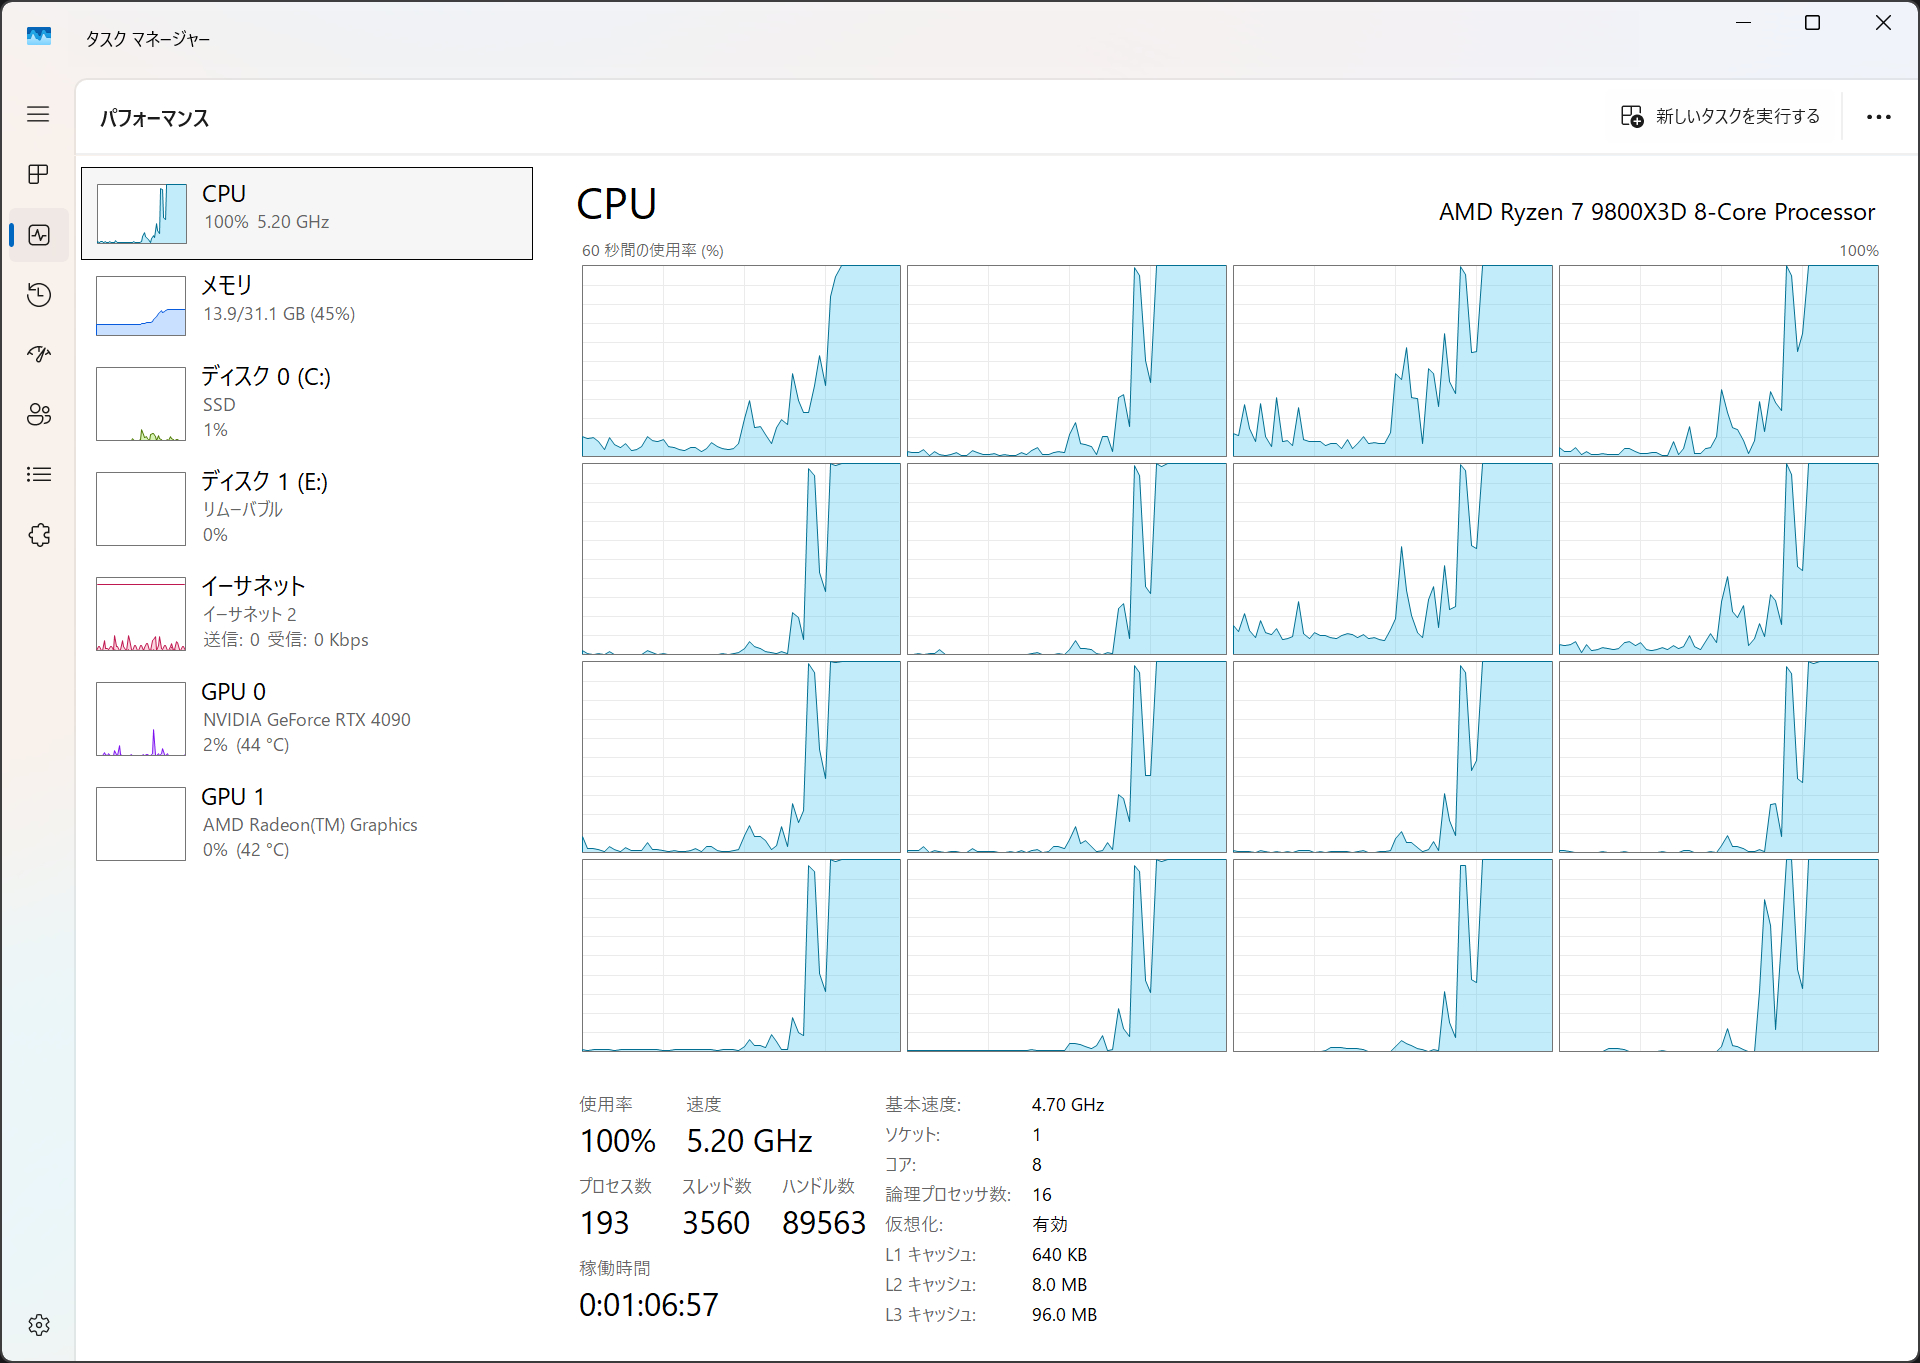Viewport: 1920px width, 1363px height.
Task: Open the three-dot more options menu
Action: (1878, 117)
